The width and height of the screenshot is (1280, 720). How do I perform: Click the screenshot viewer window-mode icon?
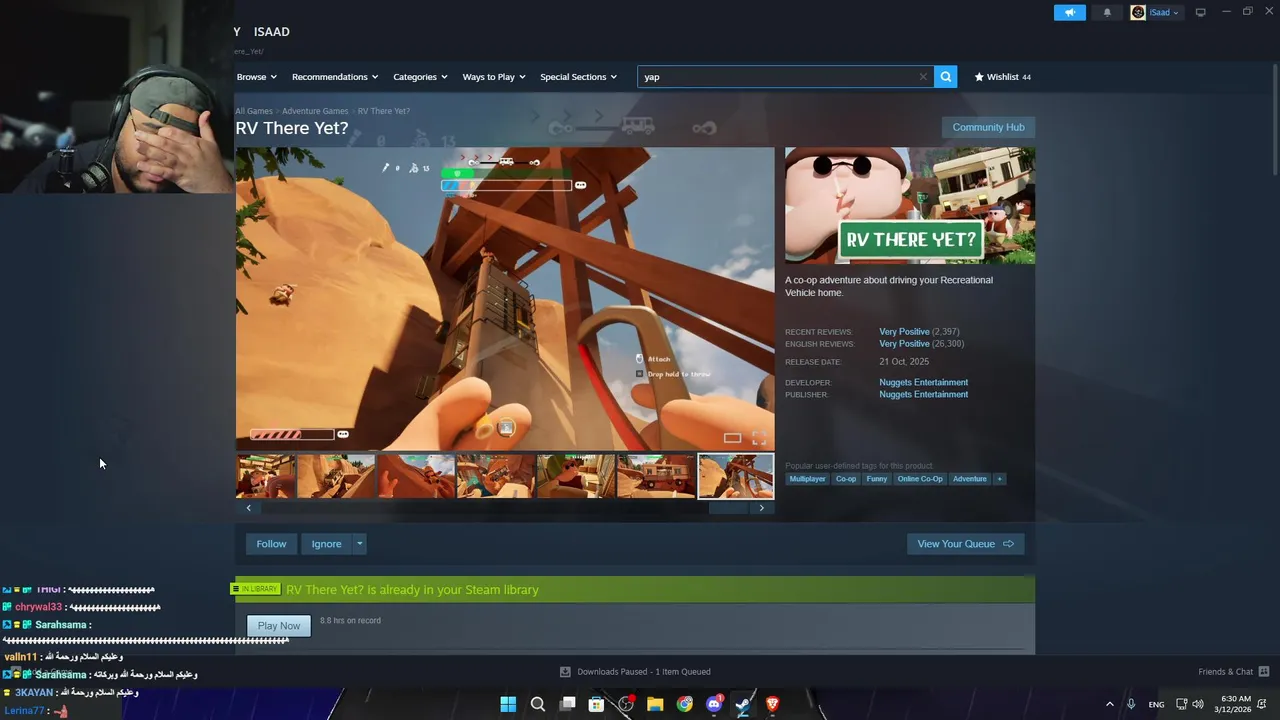(x=732, y=438)
